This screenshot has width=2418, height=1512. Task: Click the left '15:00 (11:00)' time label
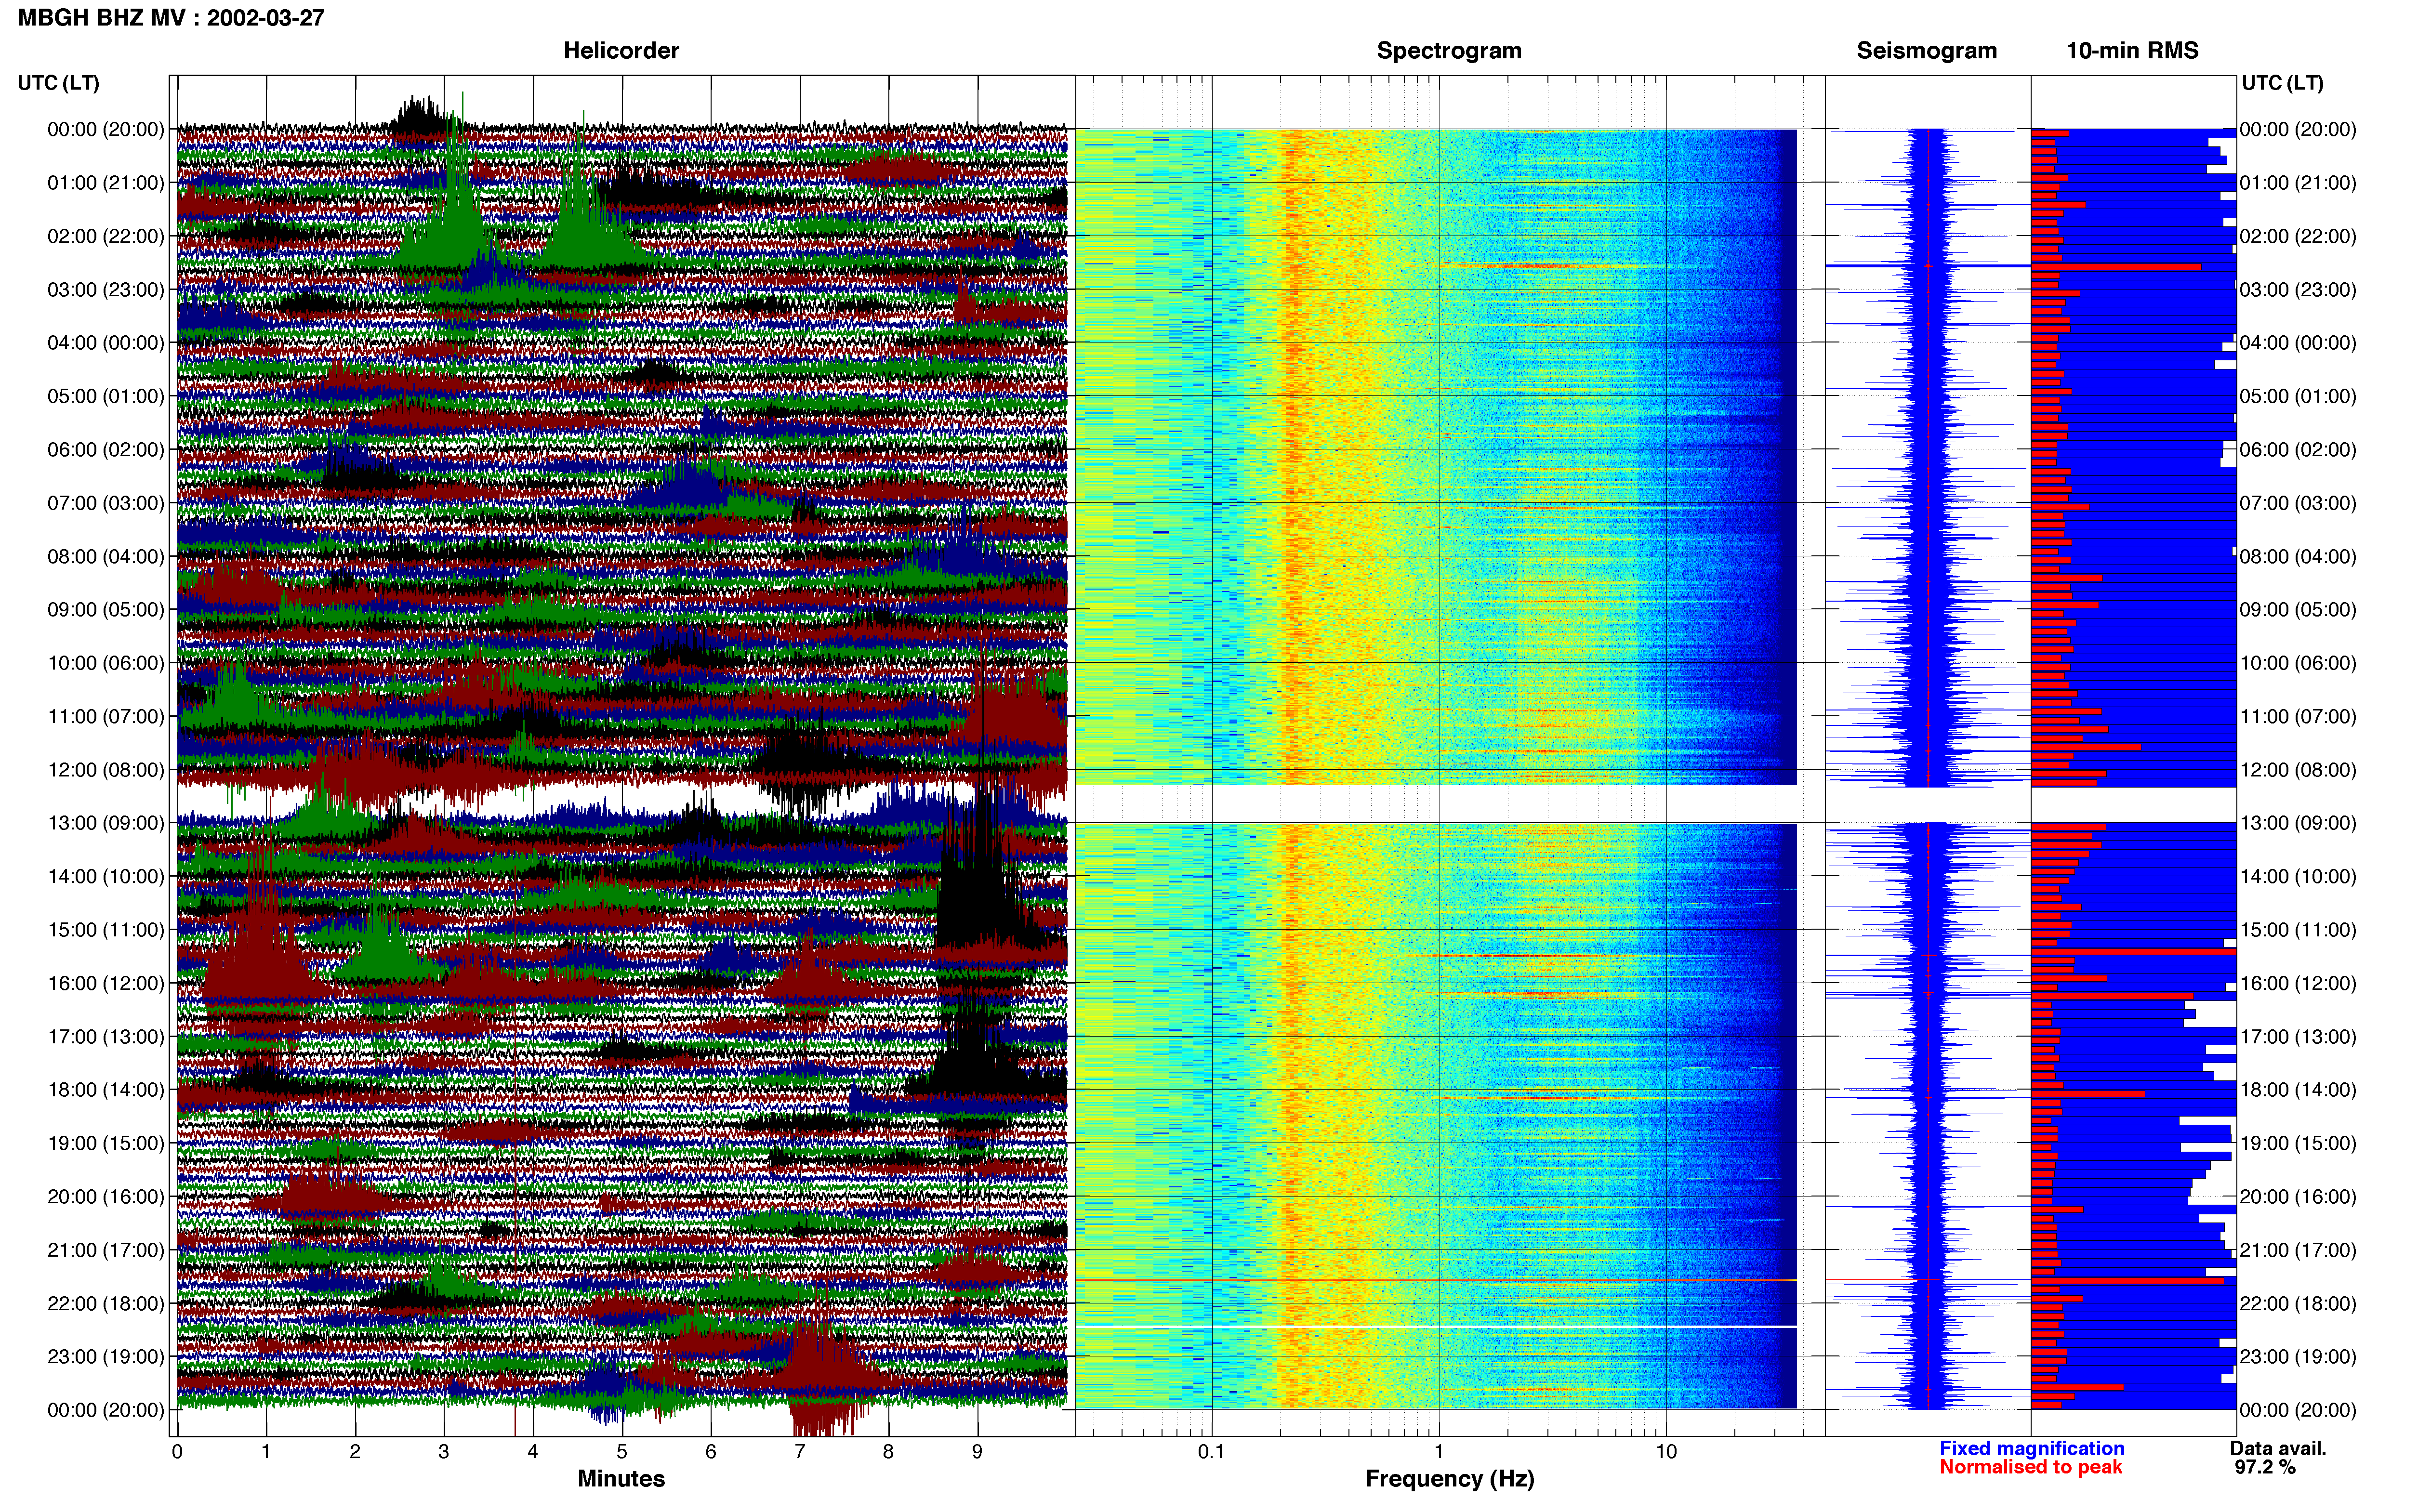point(106,930)
